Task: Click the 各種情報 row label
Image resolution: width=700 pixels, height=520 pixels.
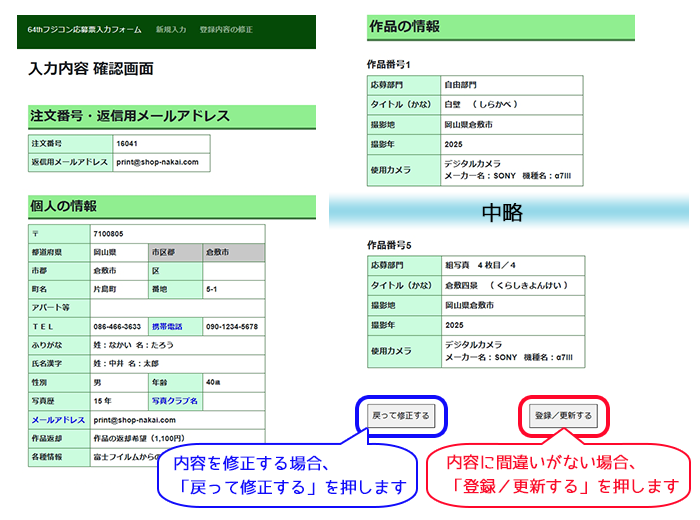Action: (x=47, y=457)
